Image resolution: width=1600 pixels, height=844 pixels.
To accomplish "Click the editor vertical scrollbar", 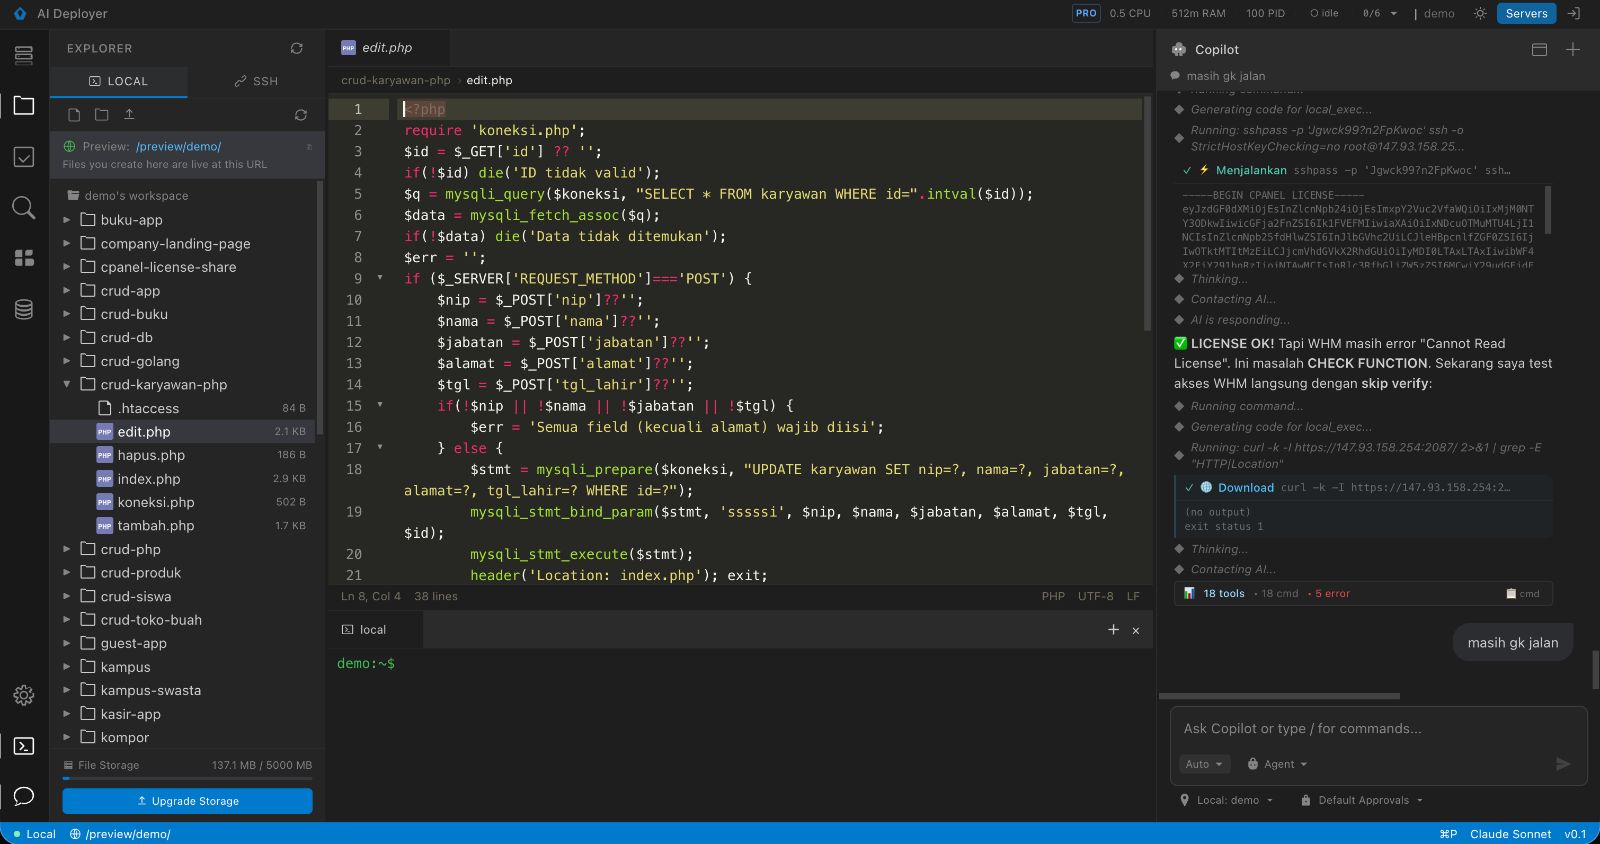I will [1147, 214].
